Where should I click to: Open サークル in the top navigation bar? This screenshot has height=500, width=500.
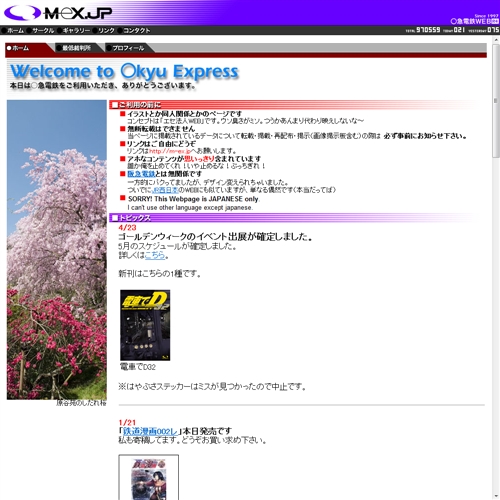pyautogui.click(x=40, y=30)
